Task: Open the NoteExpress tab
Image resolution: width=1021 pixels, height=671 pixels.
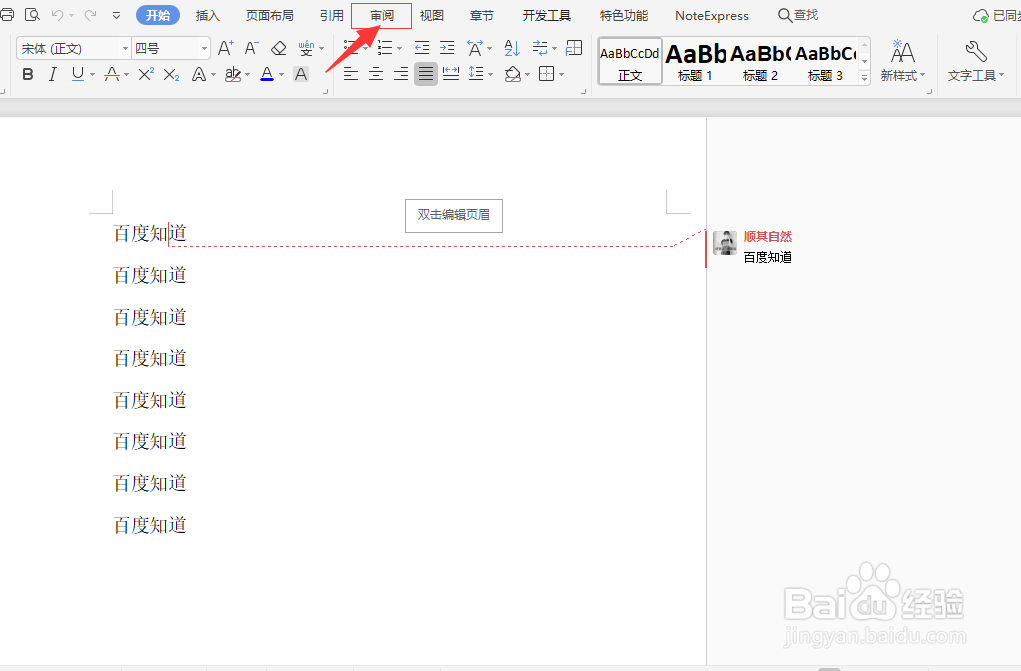Action: 712,16
